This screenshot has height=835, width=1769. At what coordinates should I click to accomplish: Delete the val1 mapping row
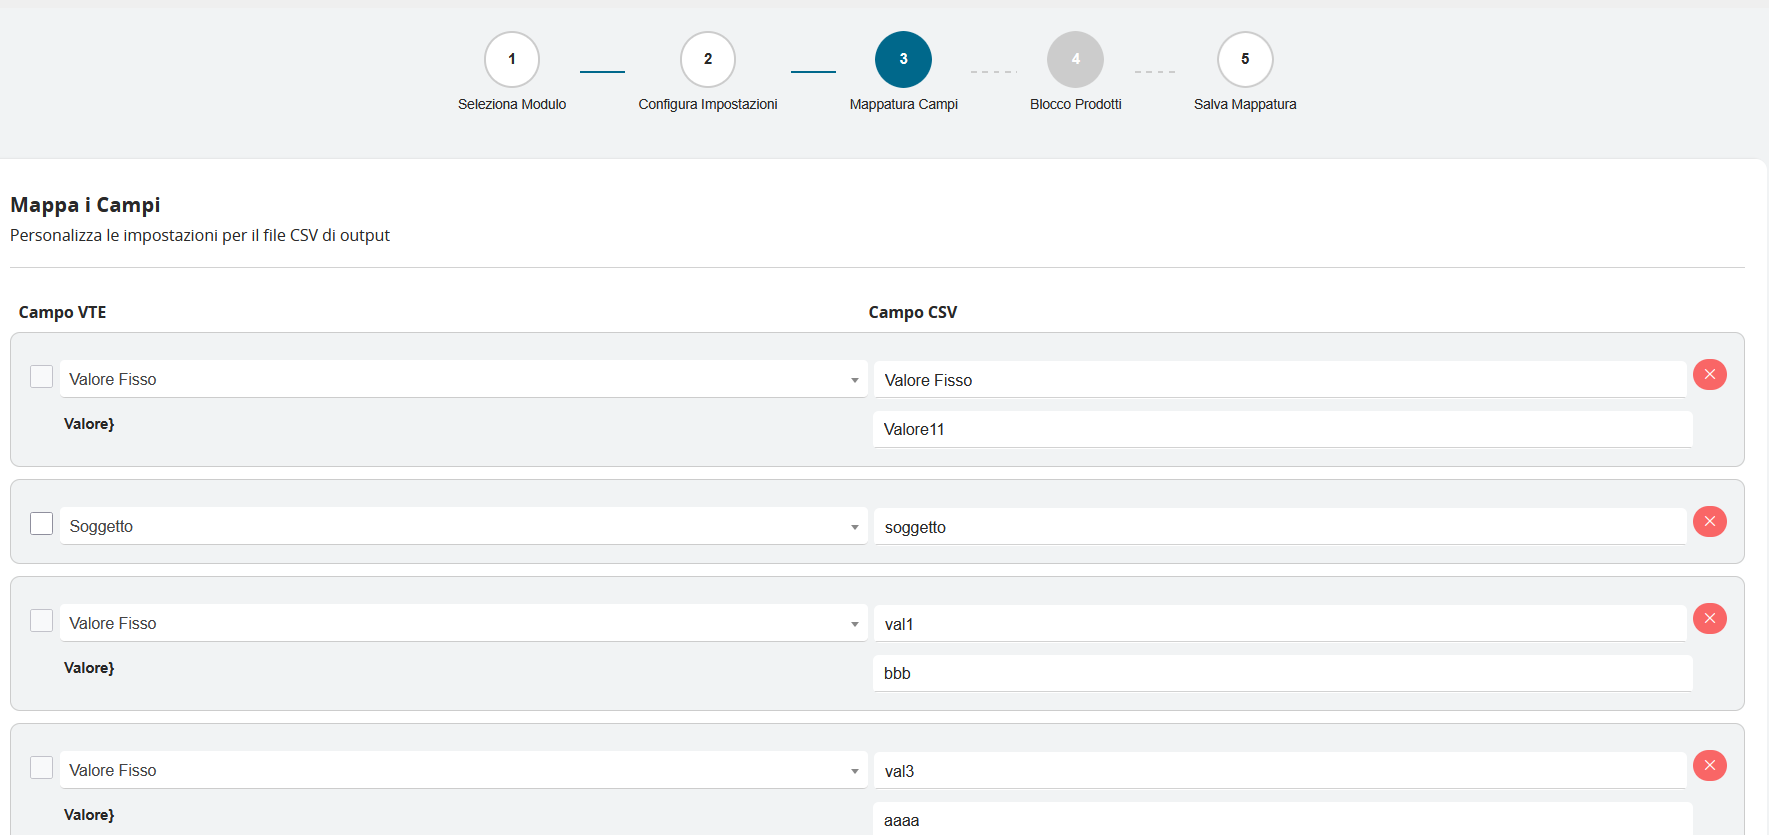pyautogui.click(x=1709, y=619)
